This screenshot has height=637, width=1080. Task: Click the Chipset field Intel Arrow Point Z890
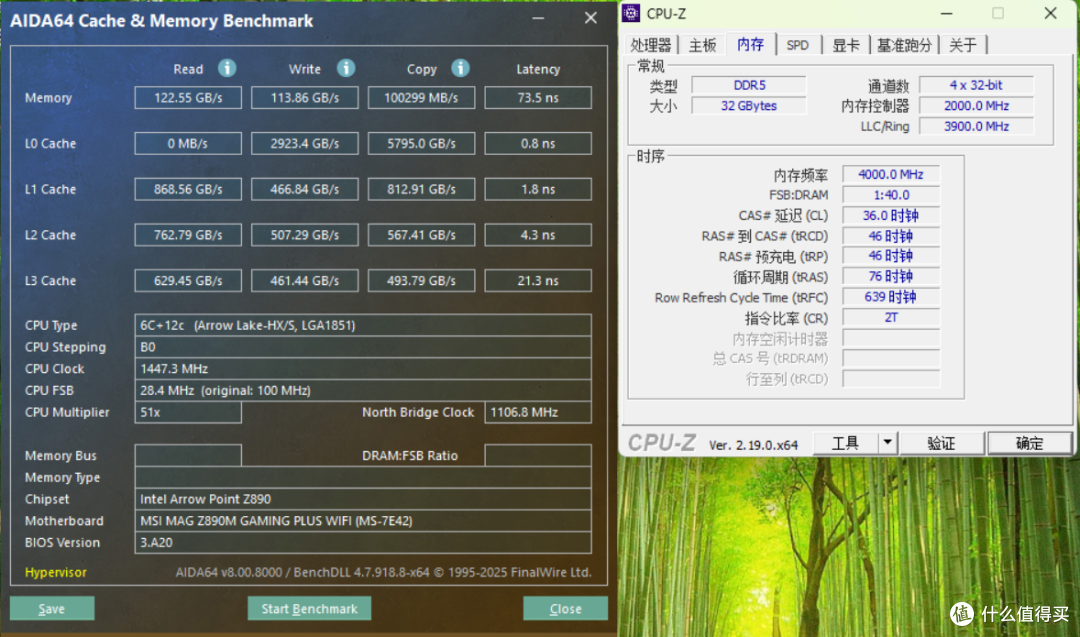point(363,499)
